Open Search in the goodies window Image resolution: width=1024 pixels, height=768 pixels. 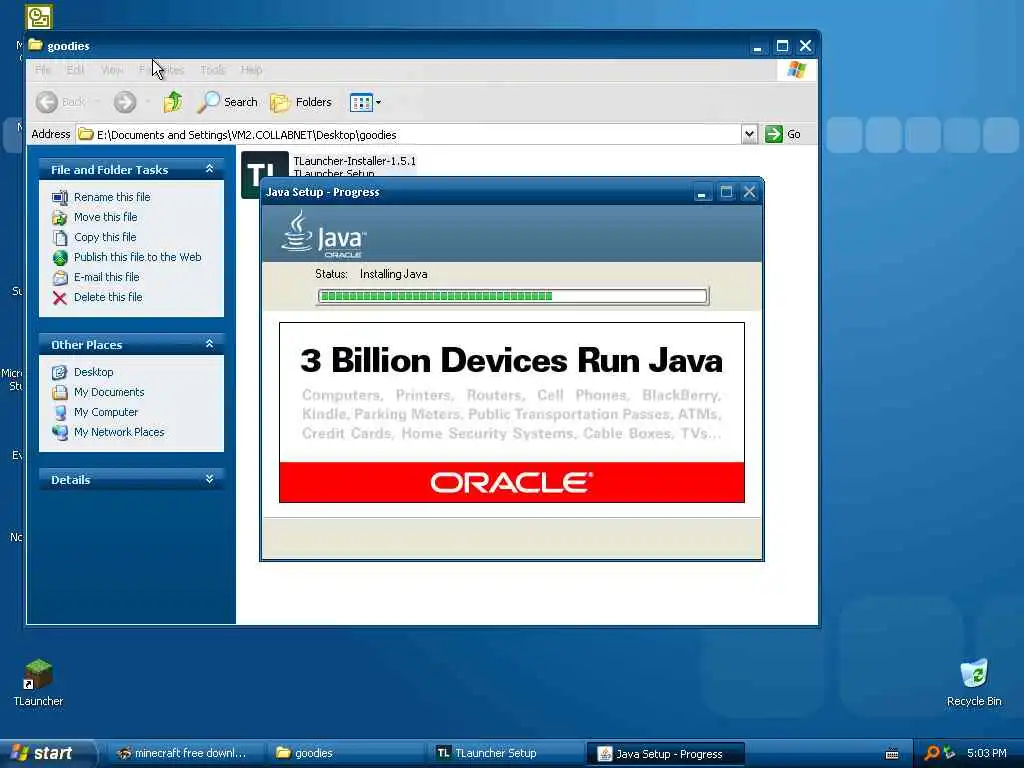pos(227,102)
